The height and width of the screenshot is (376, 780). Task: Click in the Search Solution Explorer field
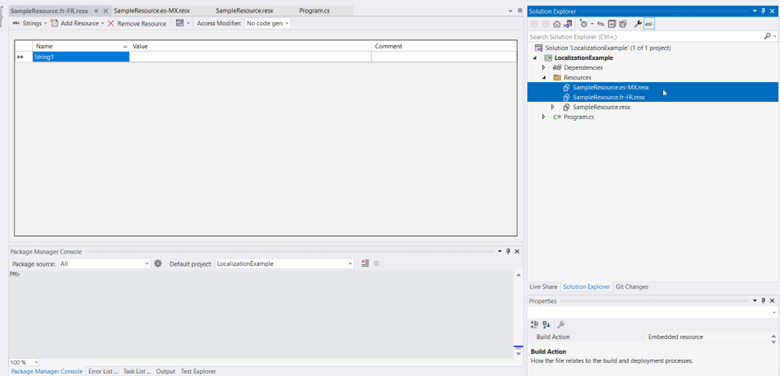[645, 36]
